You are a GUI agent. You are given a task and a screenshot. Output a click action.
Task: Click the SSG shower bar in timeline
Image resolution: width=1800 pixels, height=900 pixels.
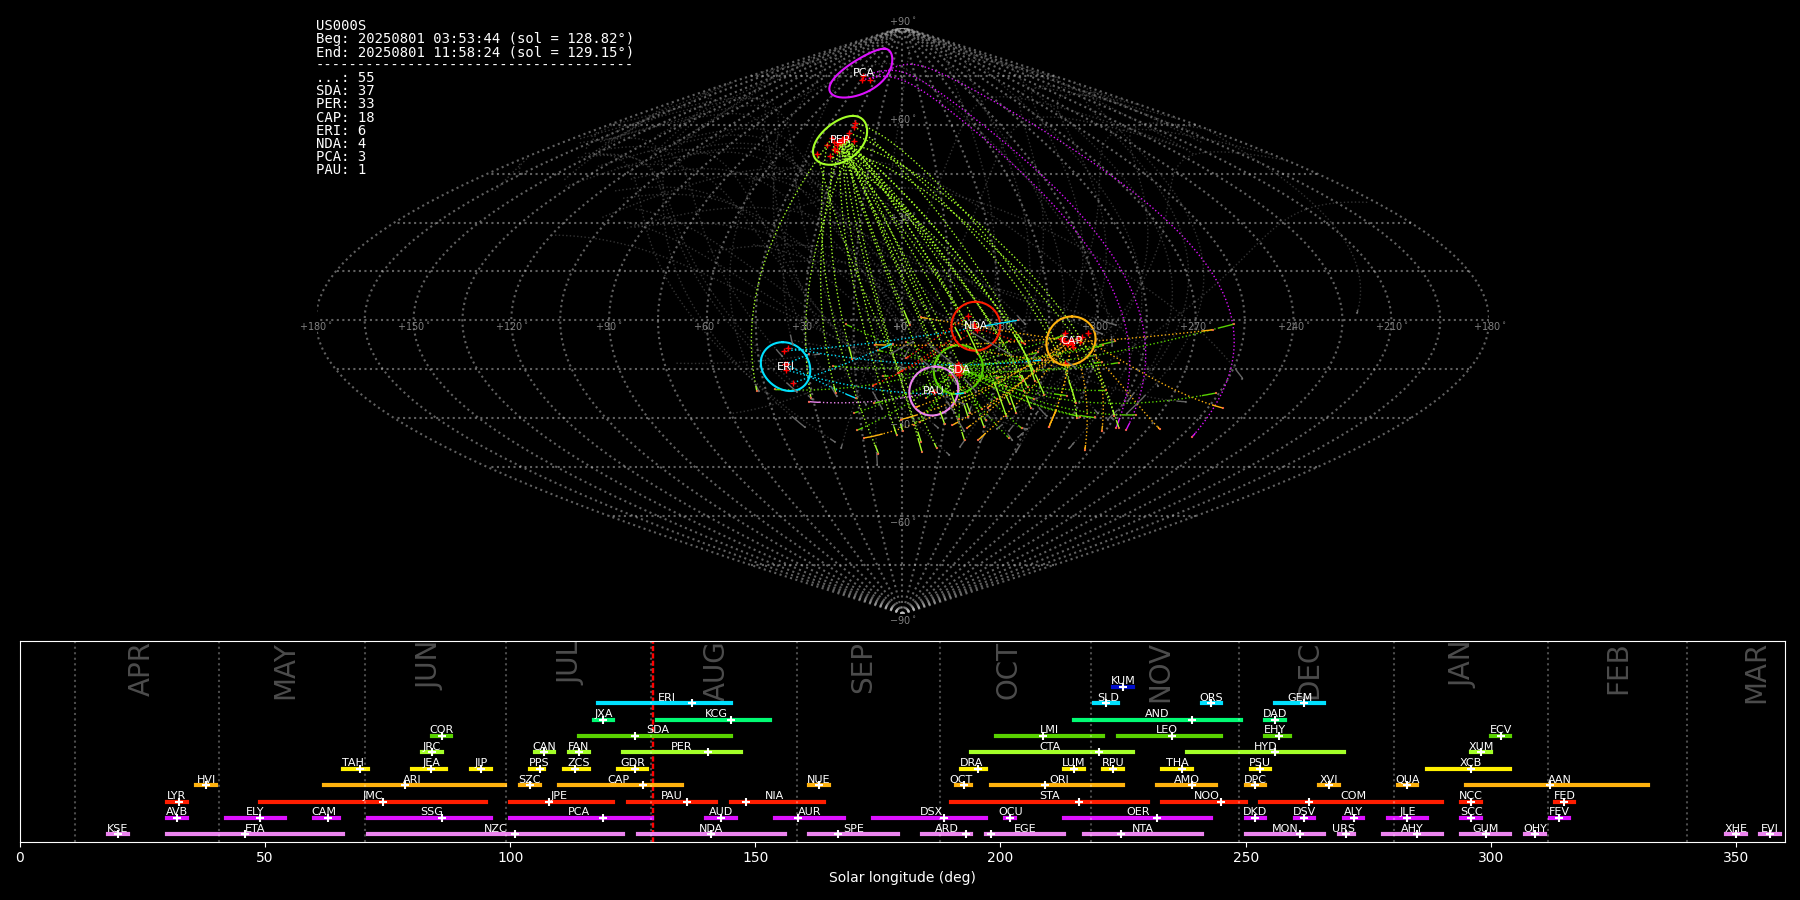[x=429, y=818]
